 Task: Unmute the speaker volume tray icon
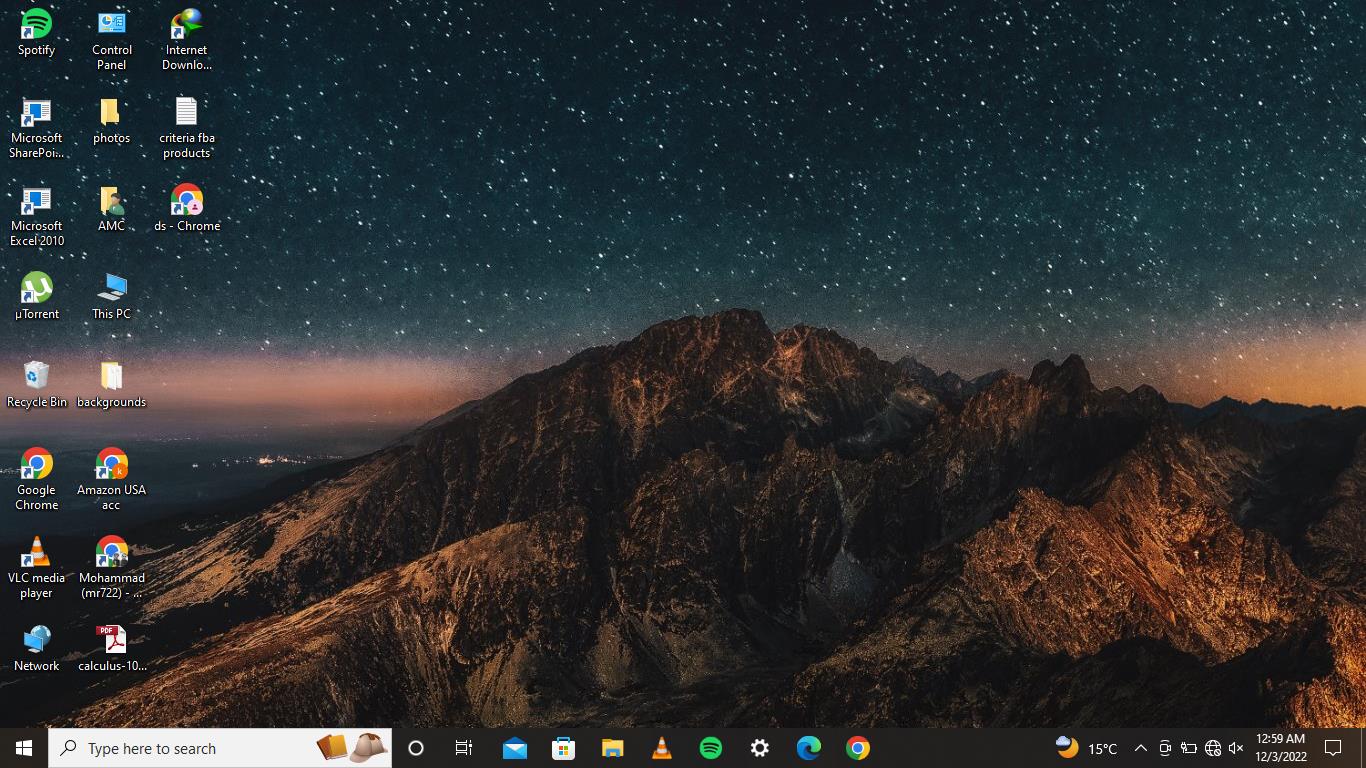coord(1236,748)
